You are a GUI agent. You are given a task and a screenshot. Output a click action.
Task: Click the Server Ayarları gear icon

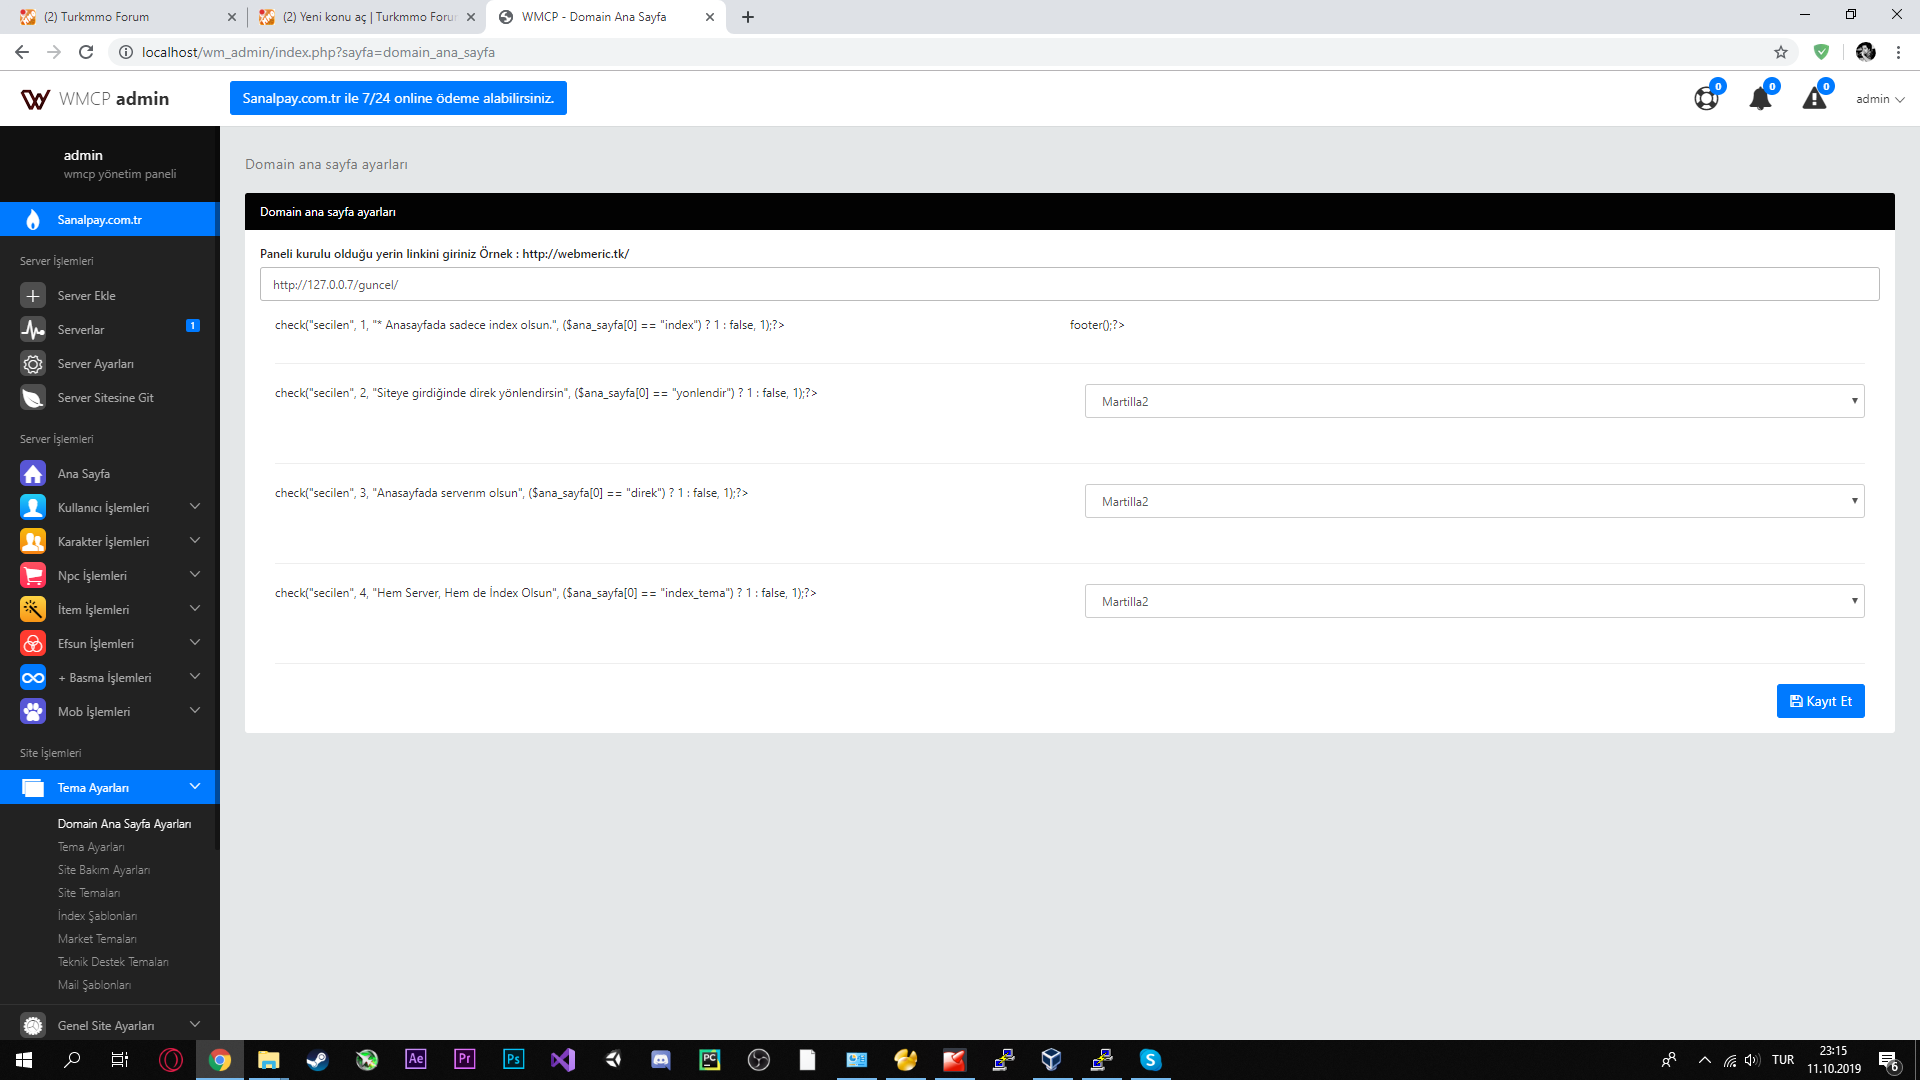33,364
